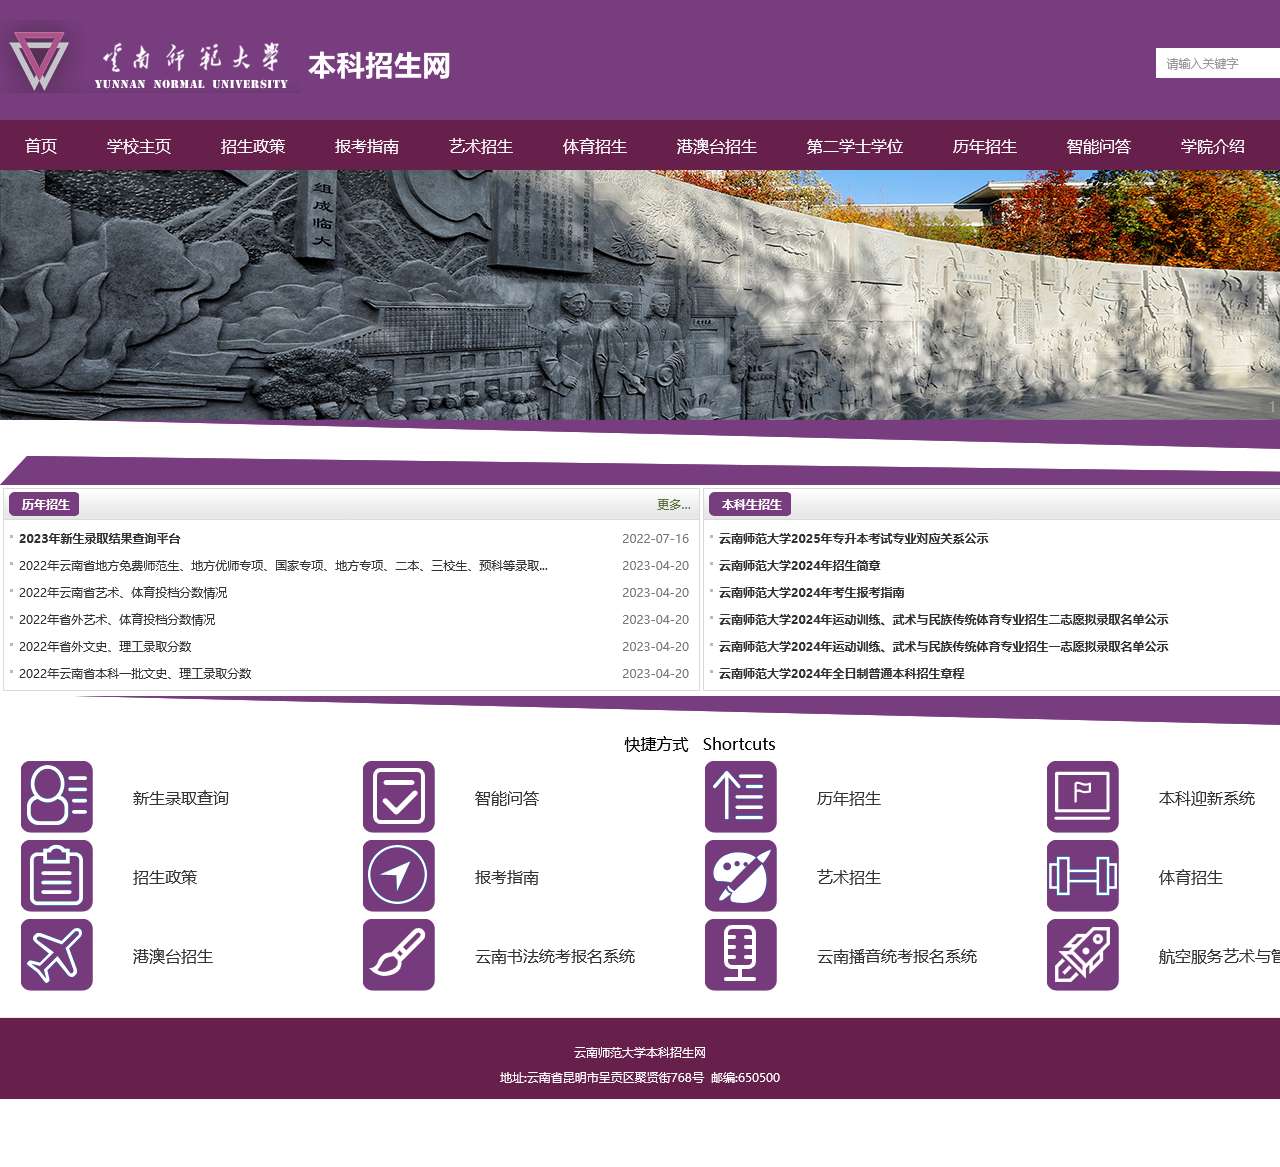Open 2024年运动训练 二志愿拟录取名单公示 link

(943, 619)
